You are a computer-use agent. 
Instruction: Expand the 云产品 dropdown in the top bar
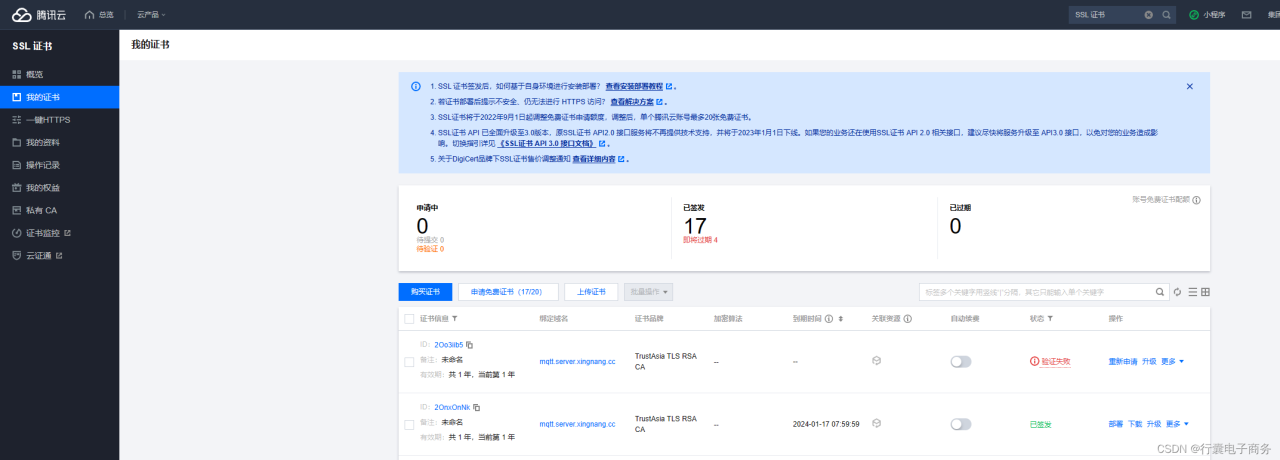151,15
